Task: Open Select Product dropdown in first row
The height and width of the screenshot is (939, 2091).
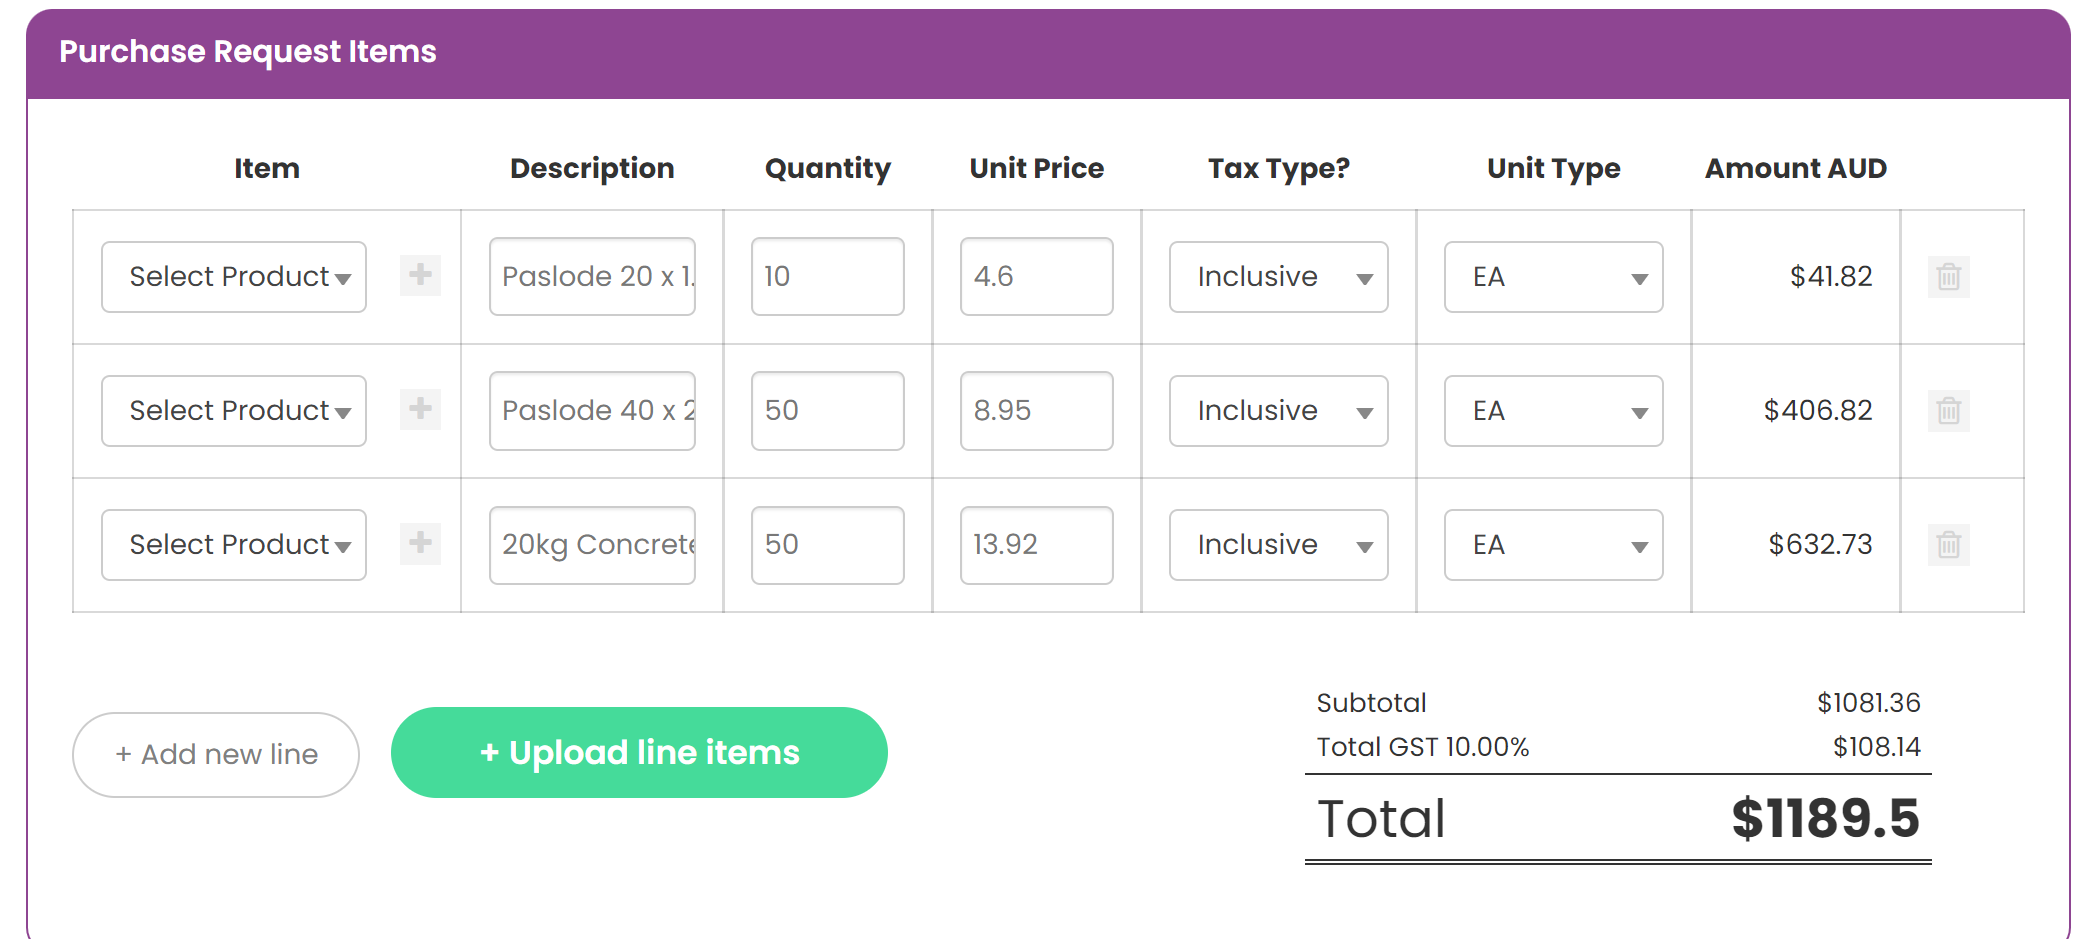Action: pos(234,277)
